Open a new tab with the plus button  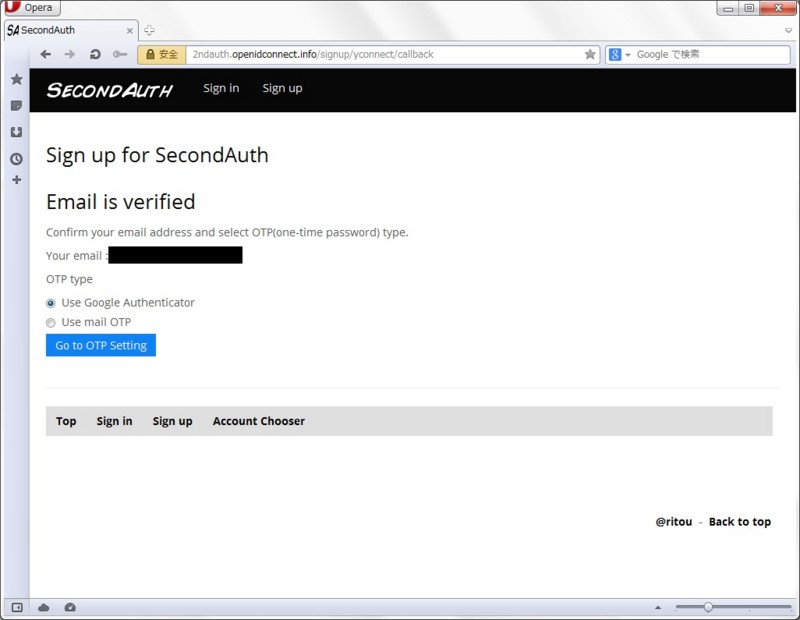(149, 30)
